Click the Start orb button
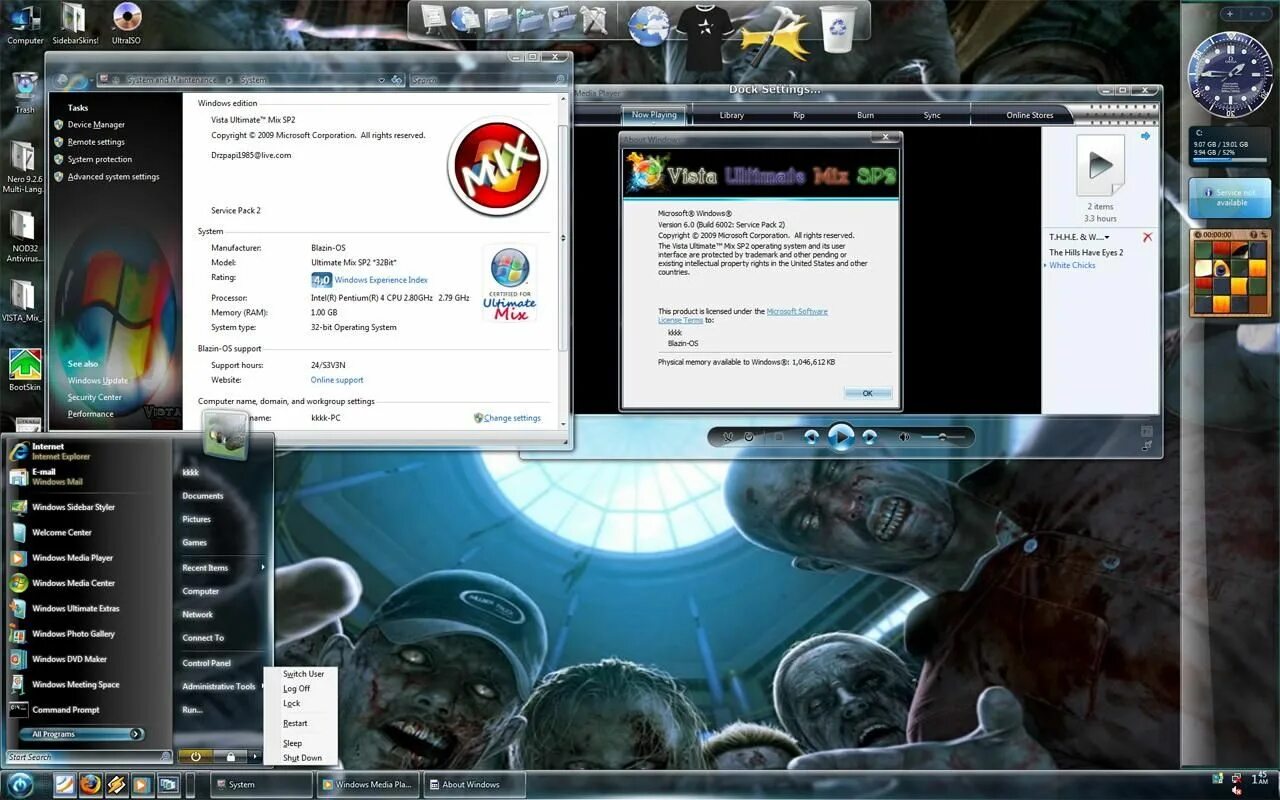The height and width of the screenshot is (800, 1280). pos(22,785)
